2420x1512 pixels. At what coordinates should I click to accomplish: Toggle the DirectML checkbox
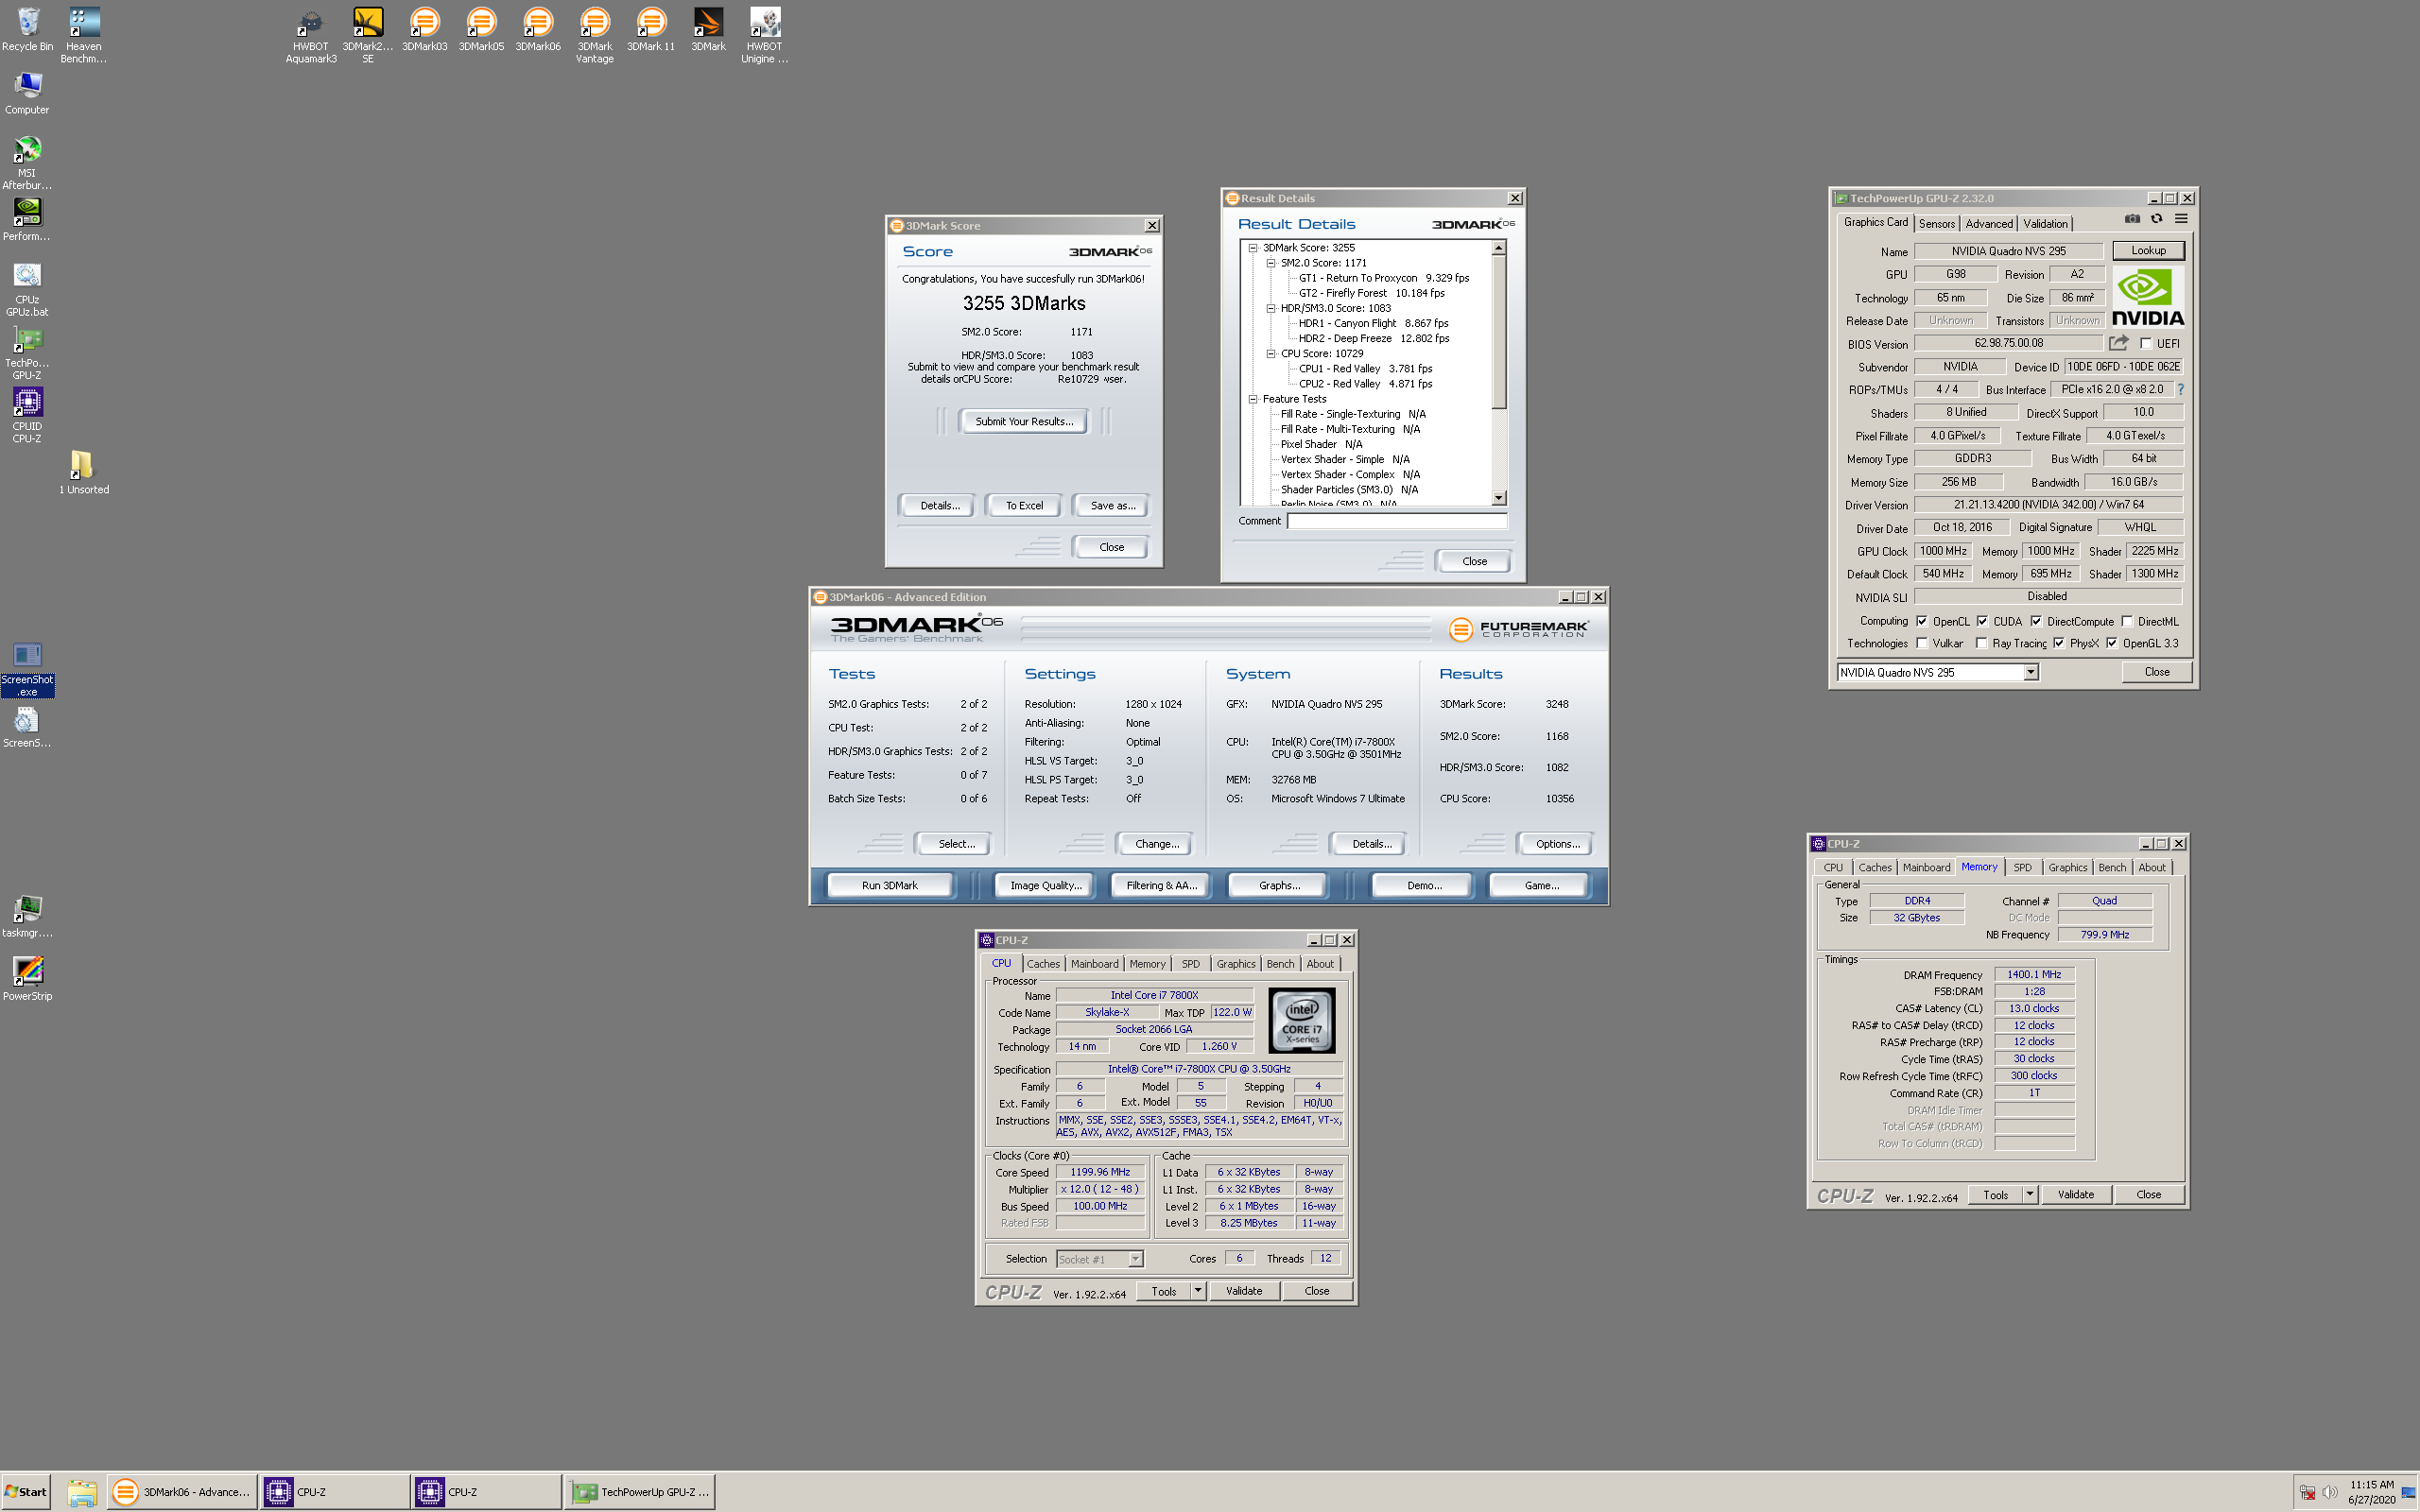2127,621
